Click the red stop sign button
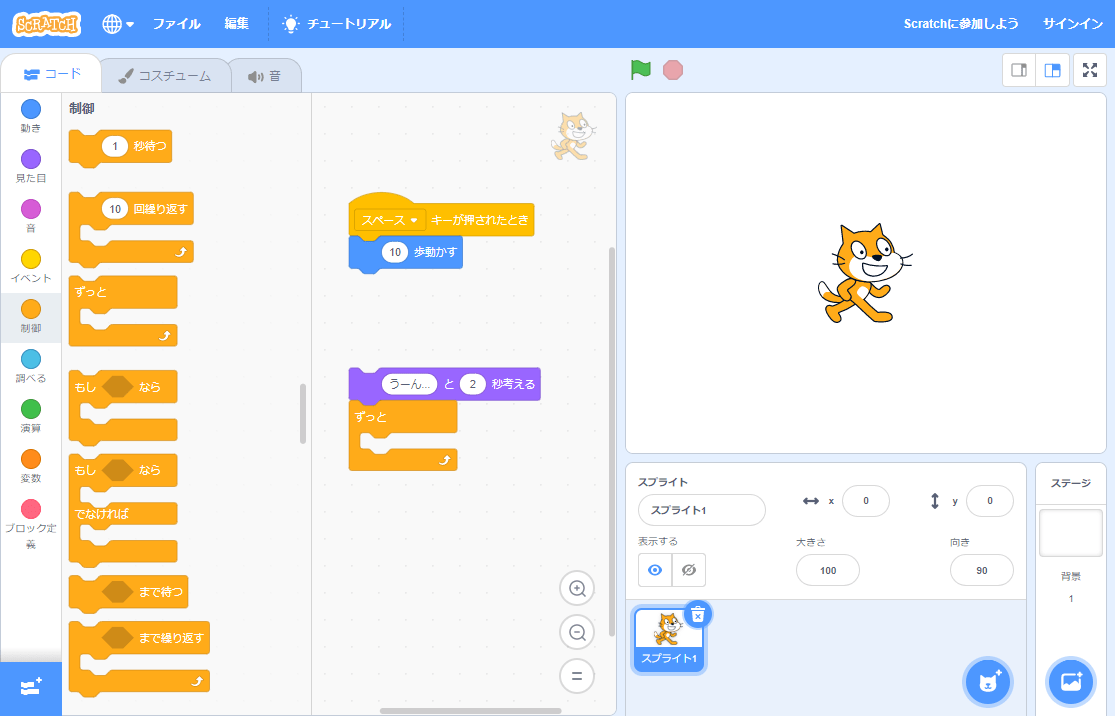This screenshot has height=716, width=1115. click(x=673, y=70)
